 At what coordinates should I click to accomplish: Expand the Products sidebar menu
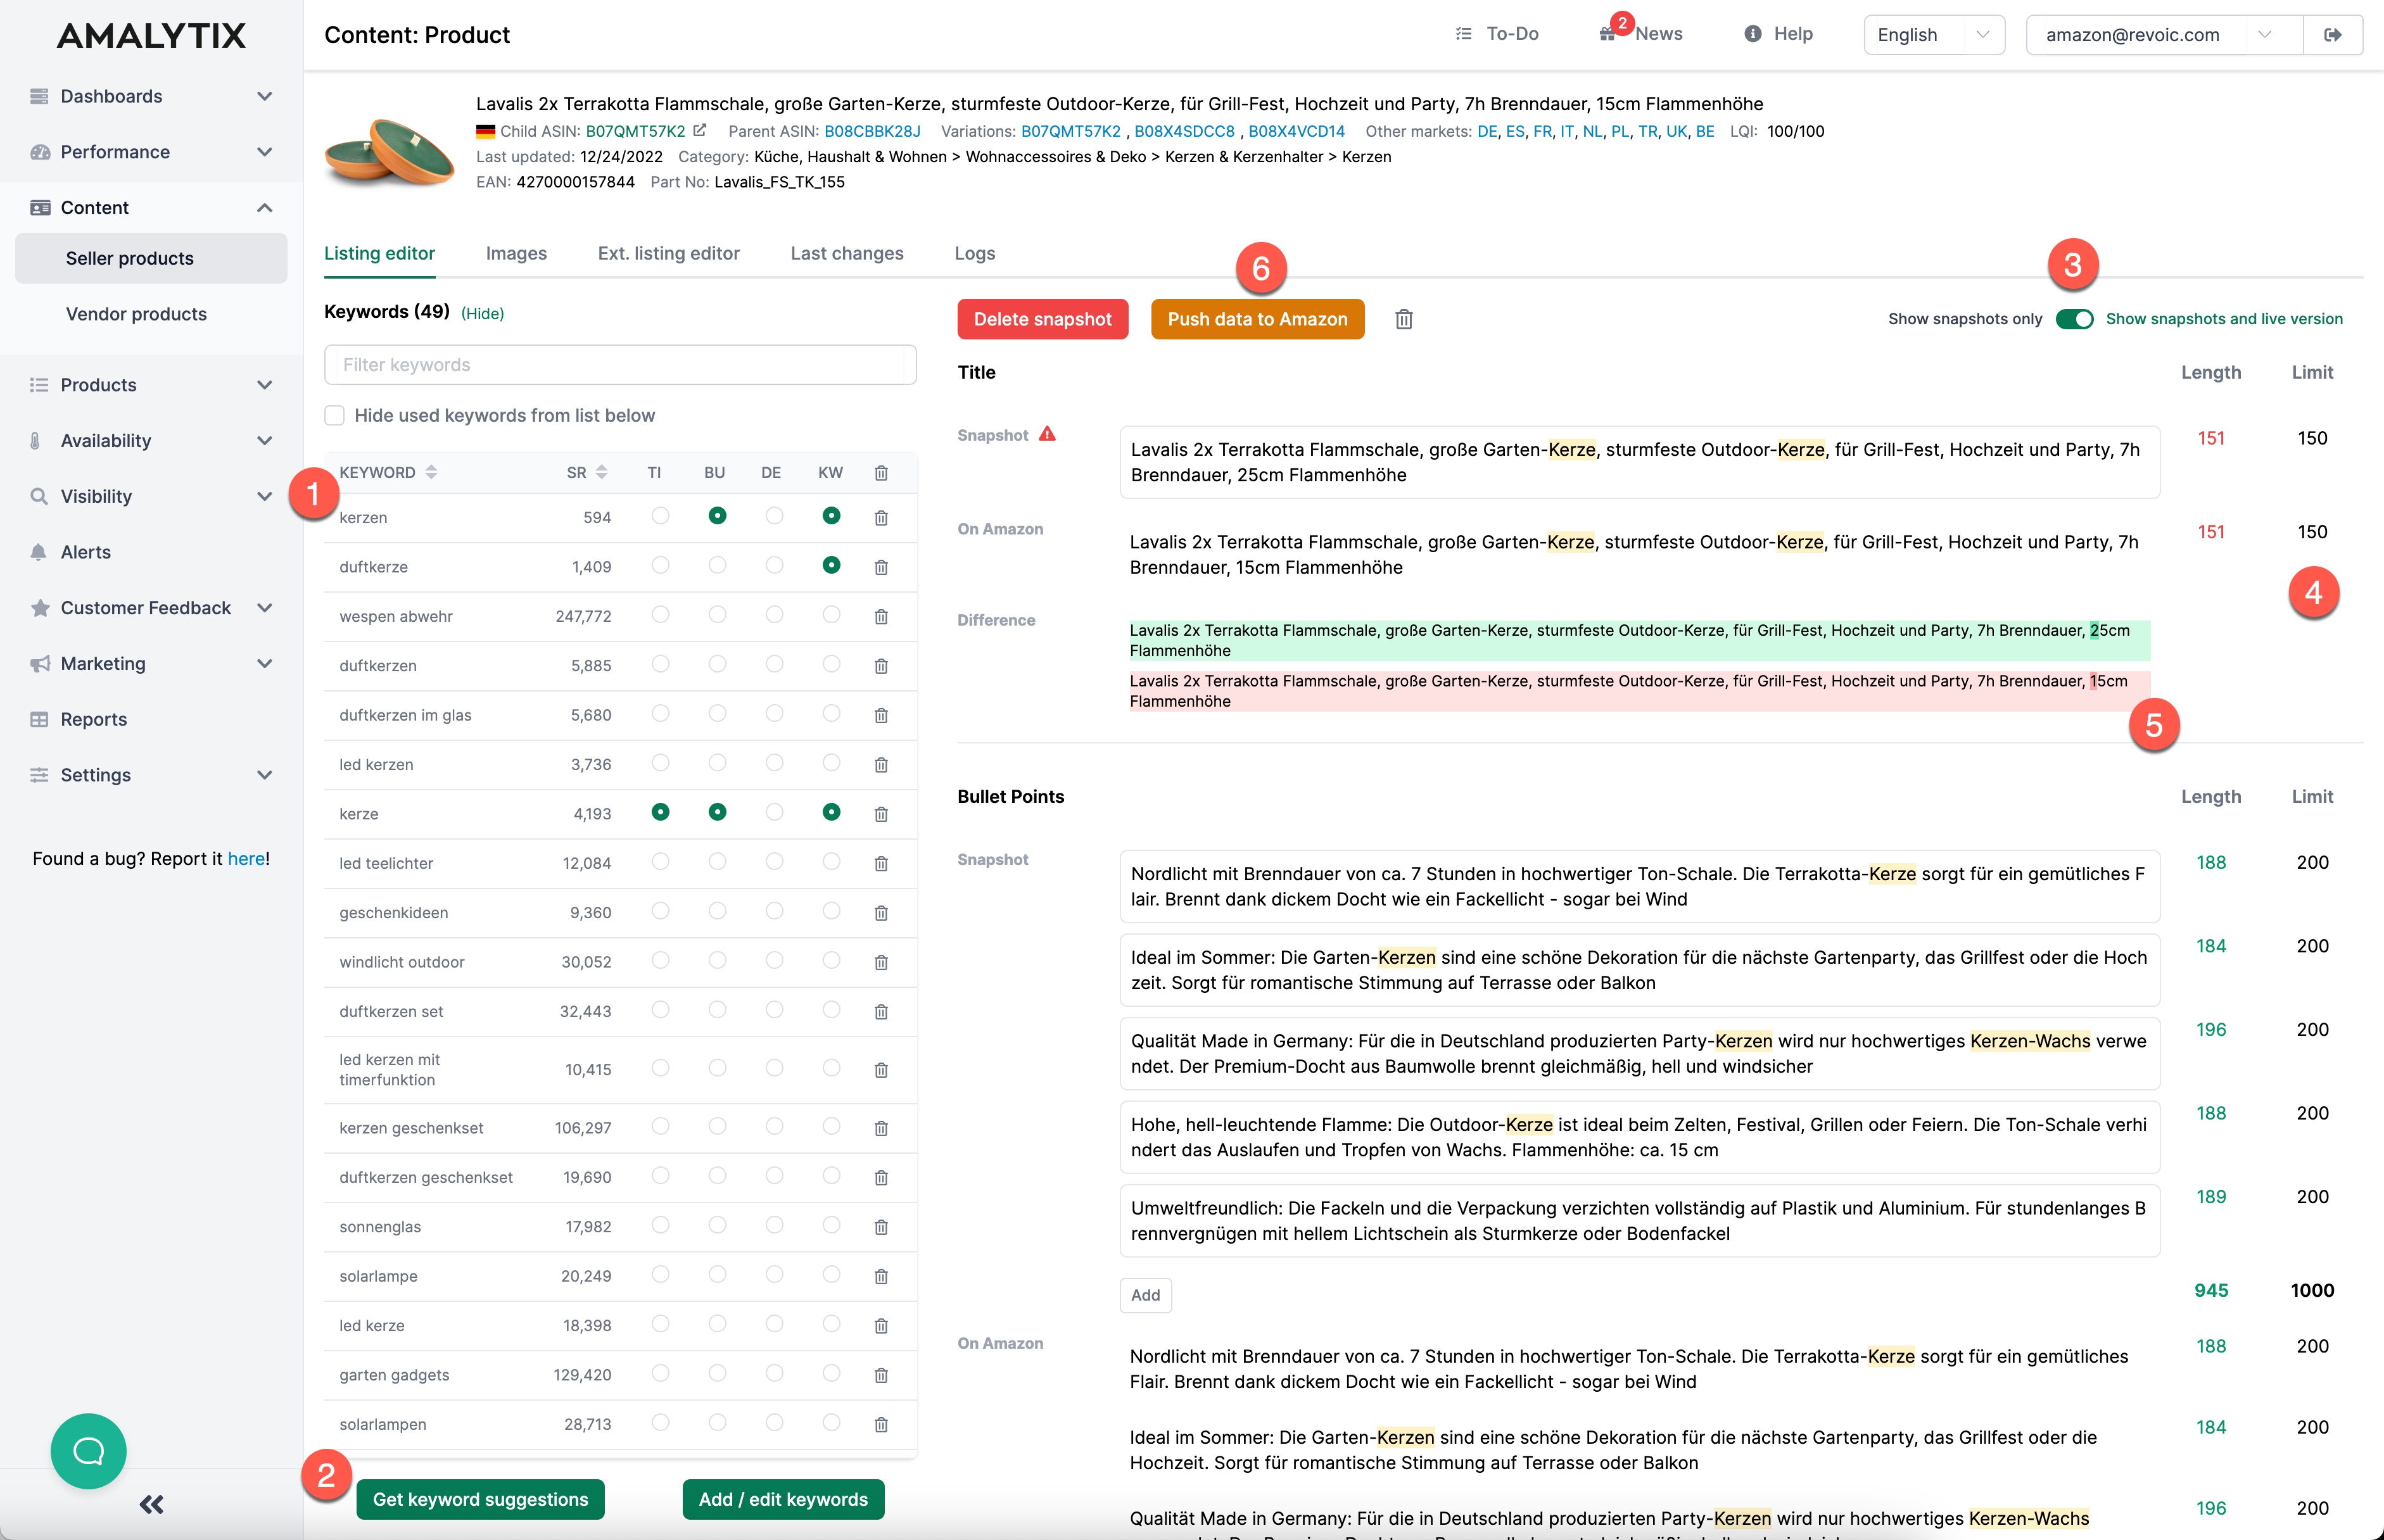click(152, 385)
